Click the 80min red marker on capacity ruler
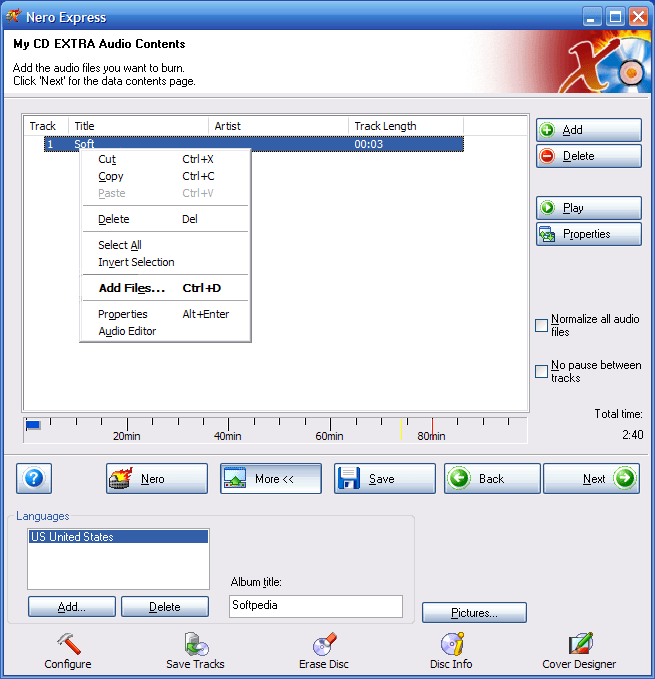 click(432, 427)
